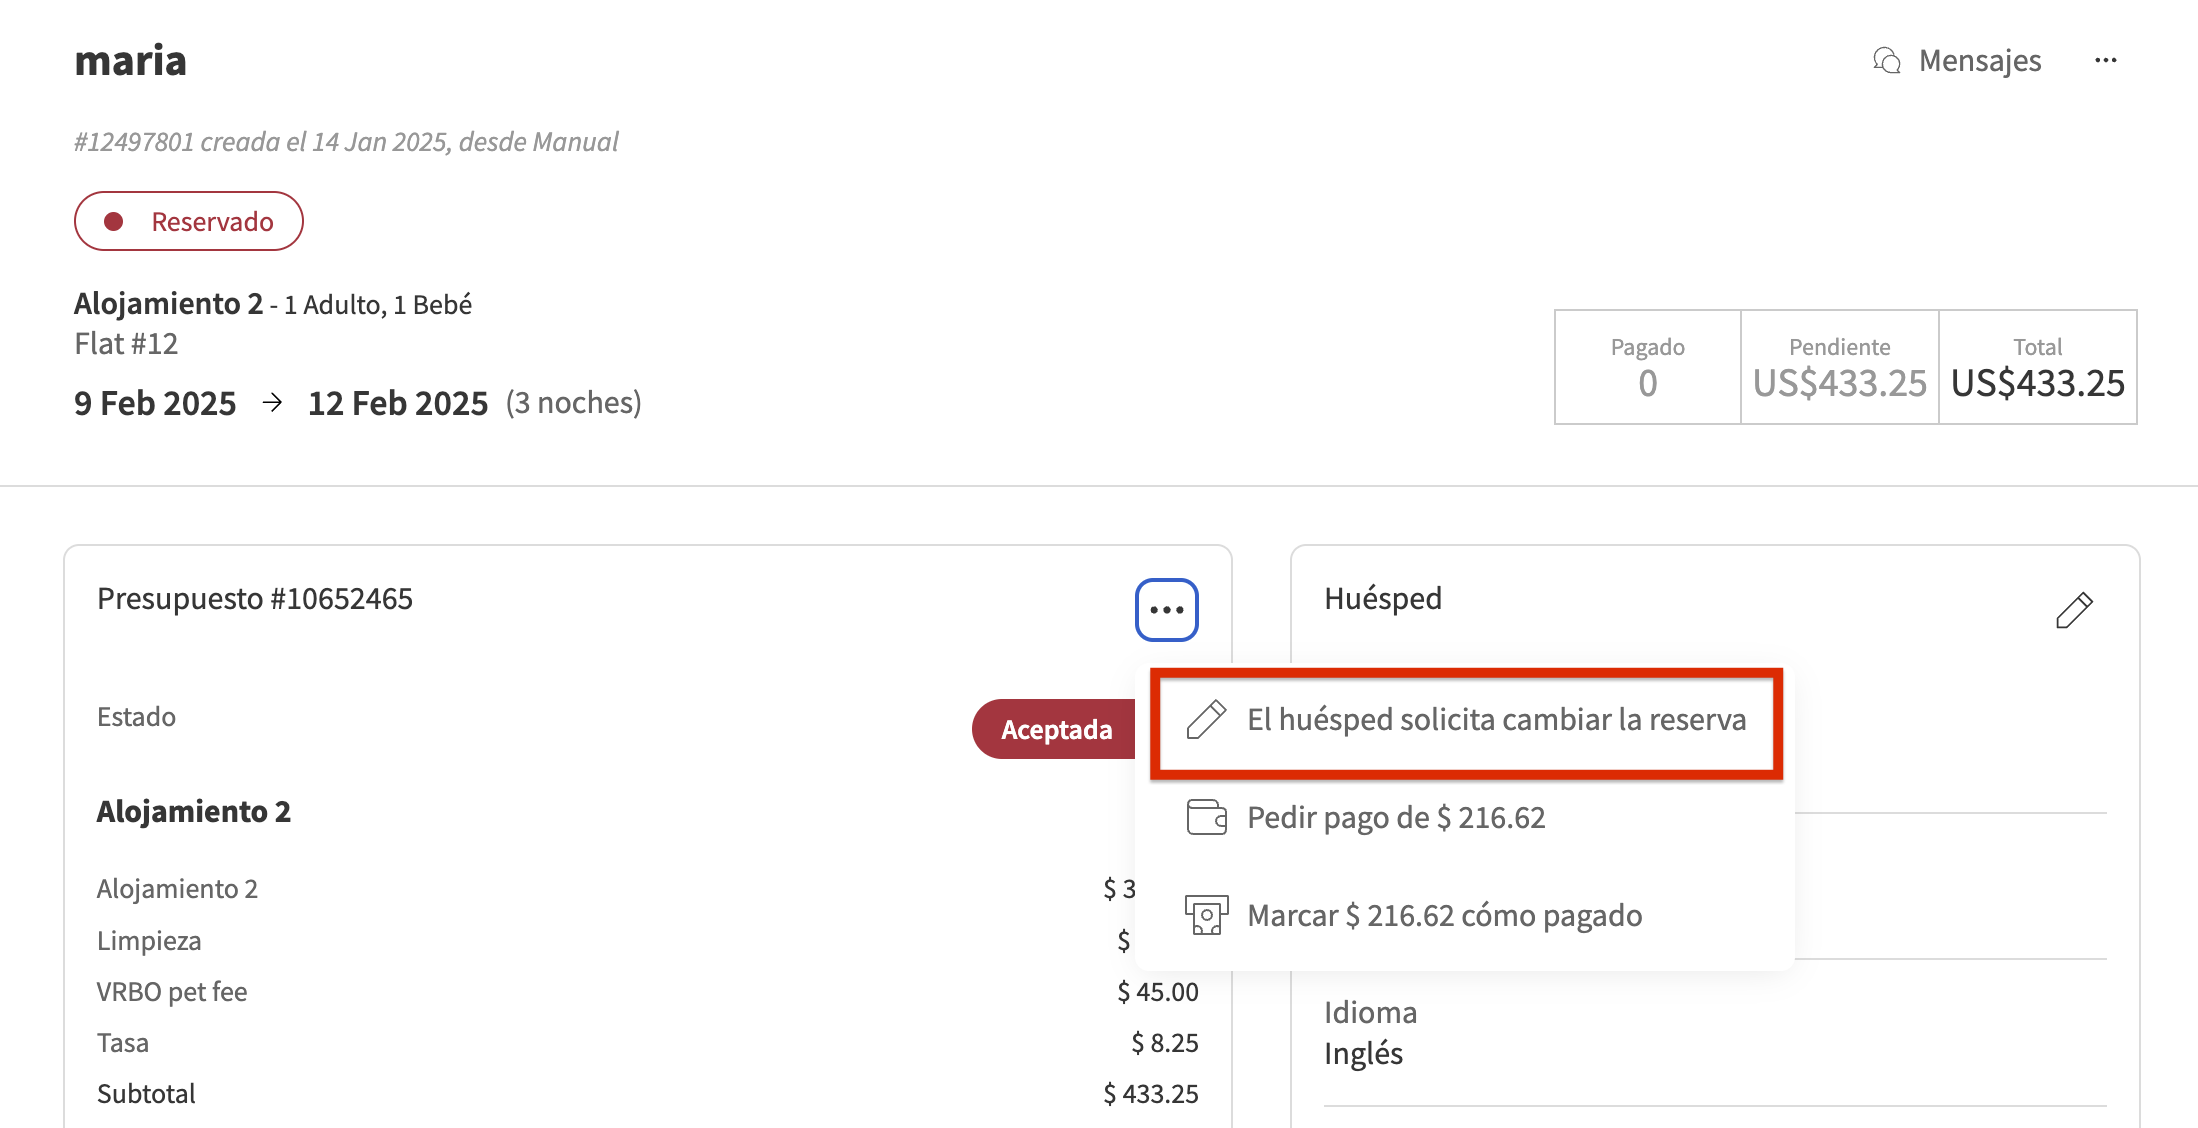Viewport: 2198px width, 1128px height.
Task: Click the pencil icon beside cambiar la reserva
Action: pos(1207,720)
